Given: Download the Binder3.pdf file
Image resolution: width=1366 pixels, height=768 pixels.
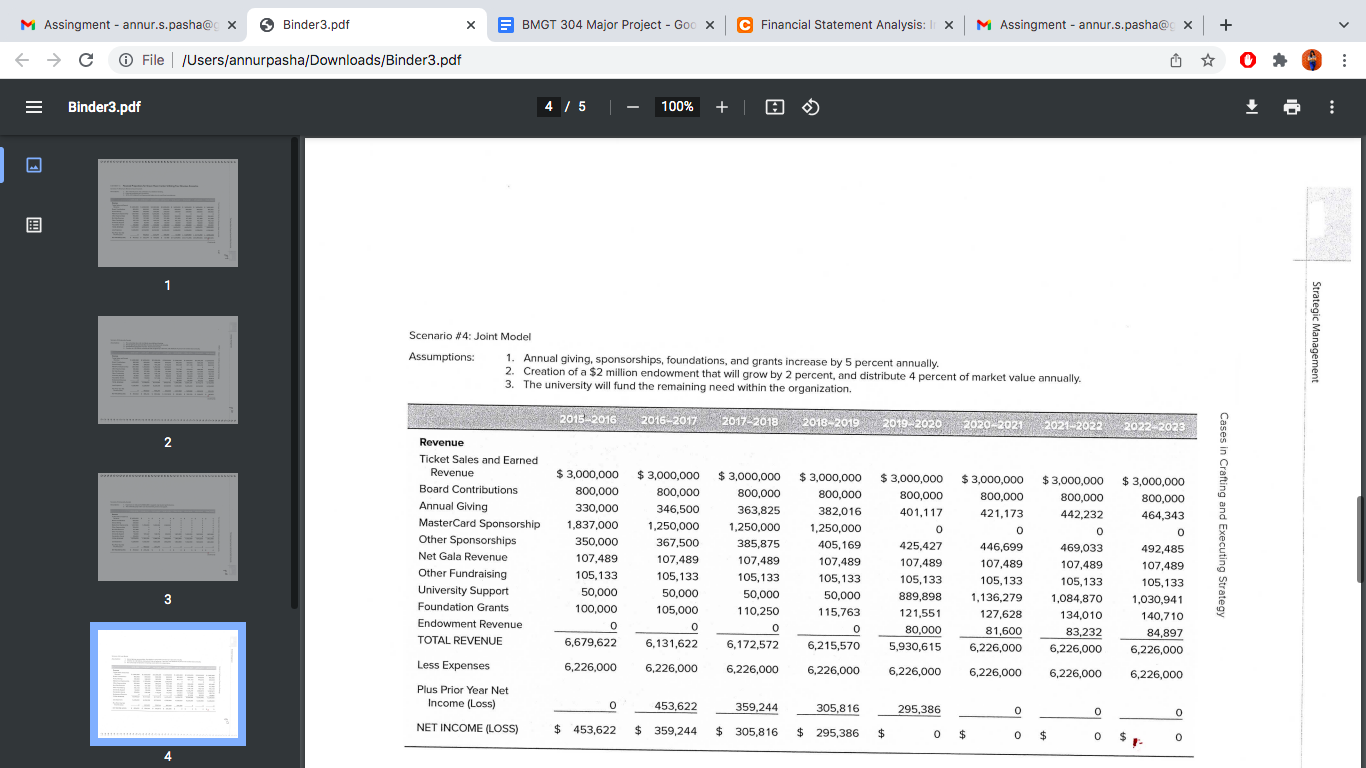Looking at the screenshot, I should pyautogui.click(x=1251, y=106).
